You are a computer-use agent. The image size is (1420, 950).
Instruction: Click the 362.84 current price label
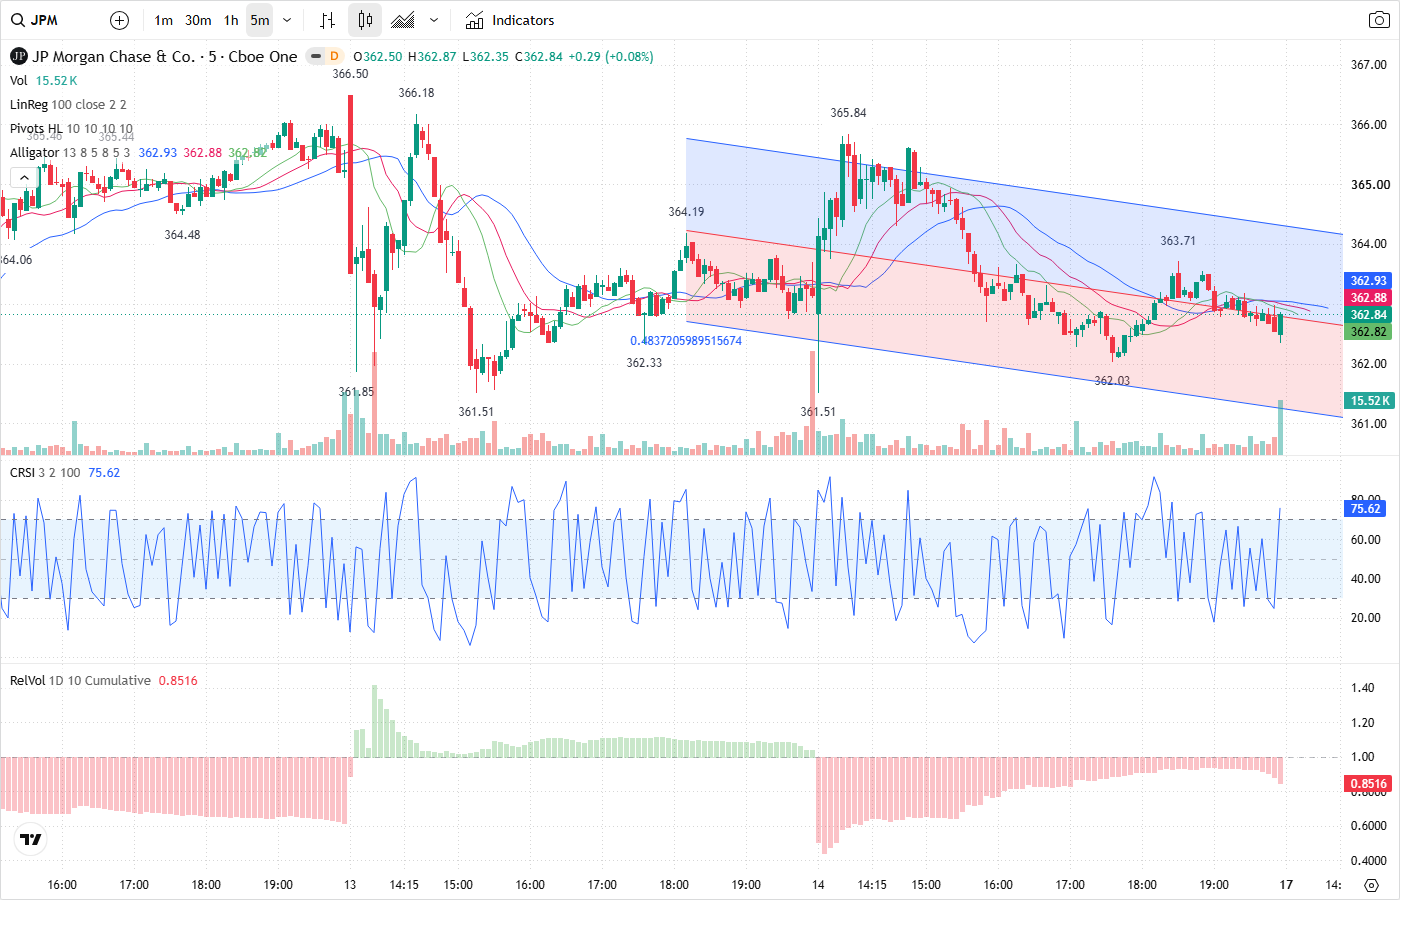coord(1368,315)
